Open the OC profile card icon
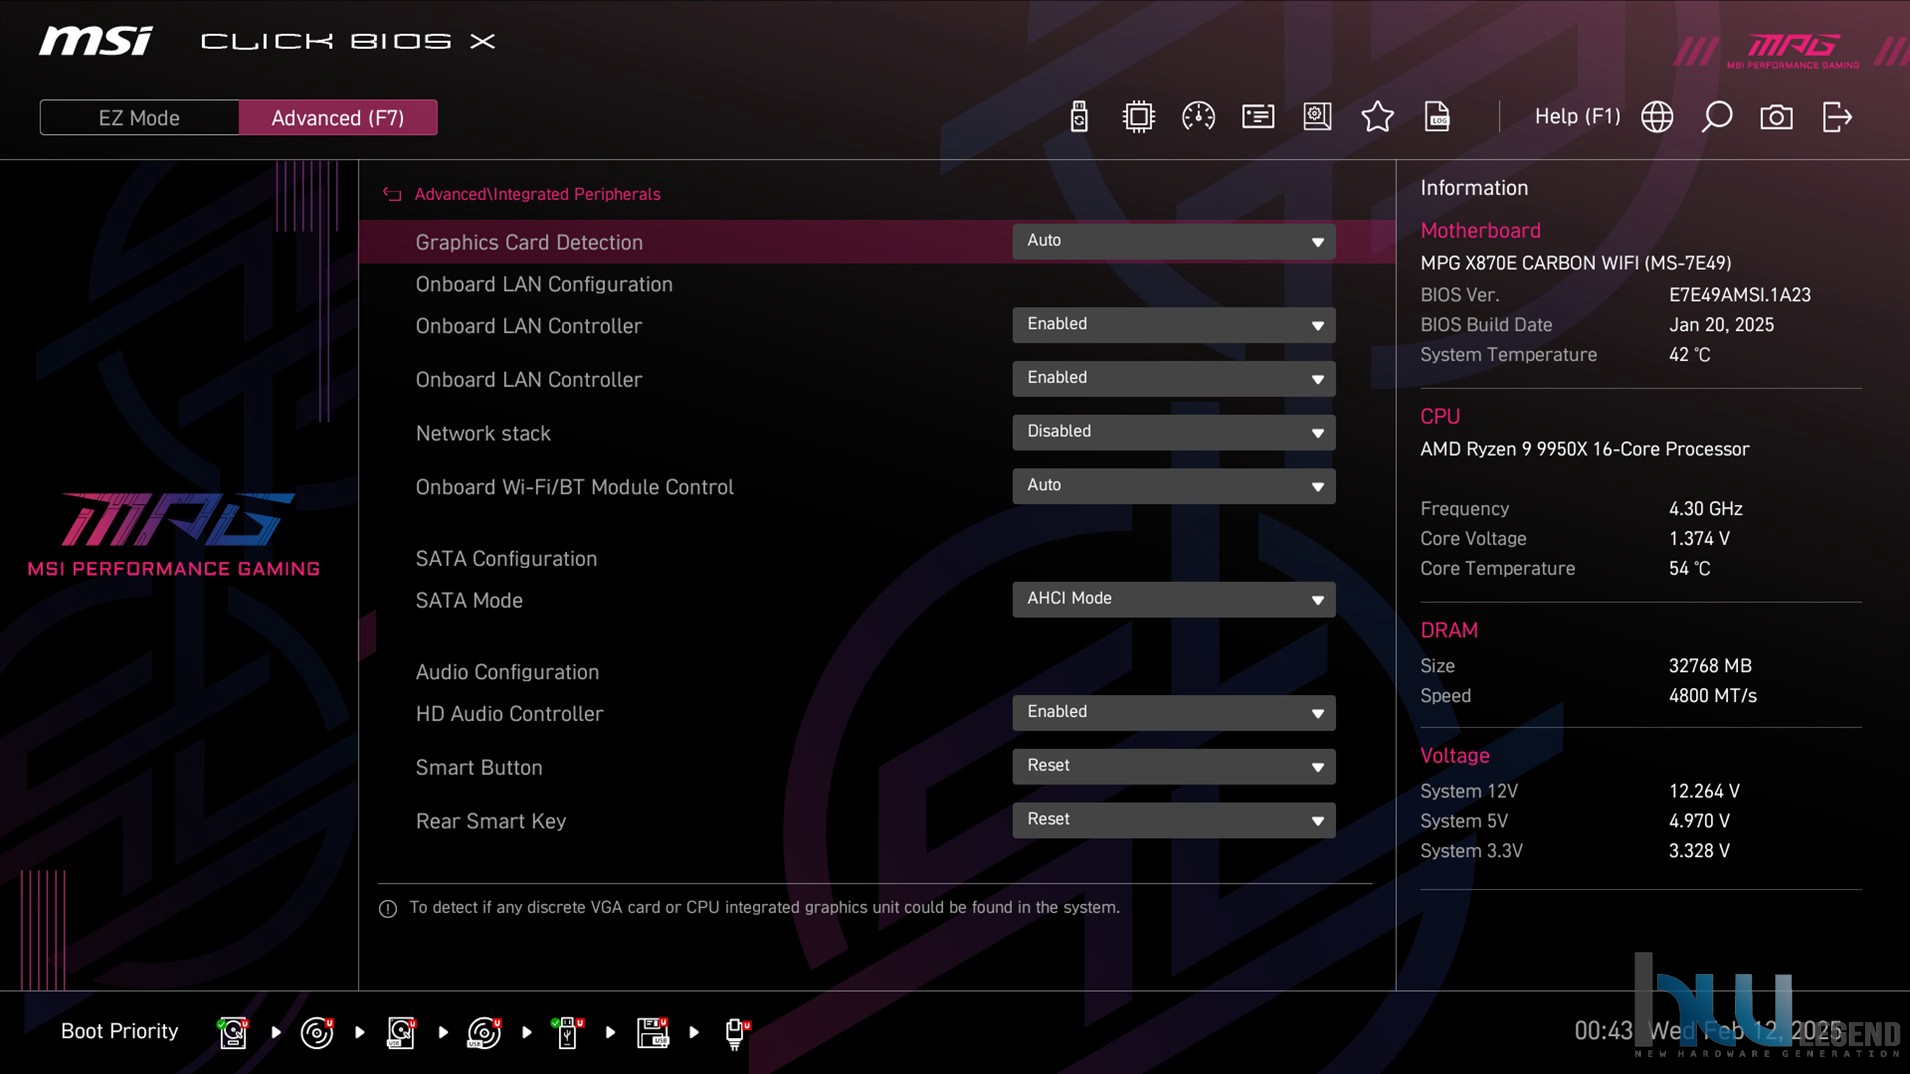This screenshot has height=1074, width=1910. pyautogui.click(x=1258, y=117)
